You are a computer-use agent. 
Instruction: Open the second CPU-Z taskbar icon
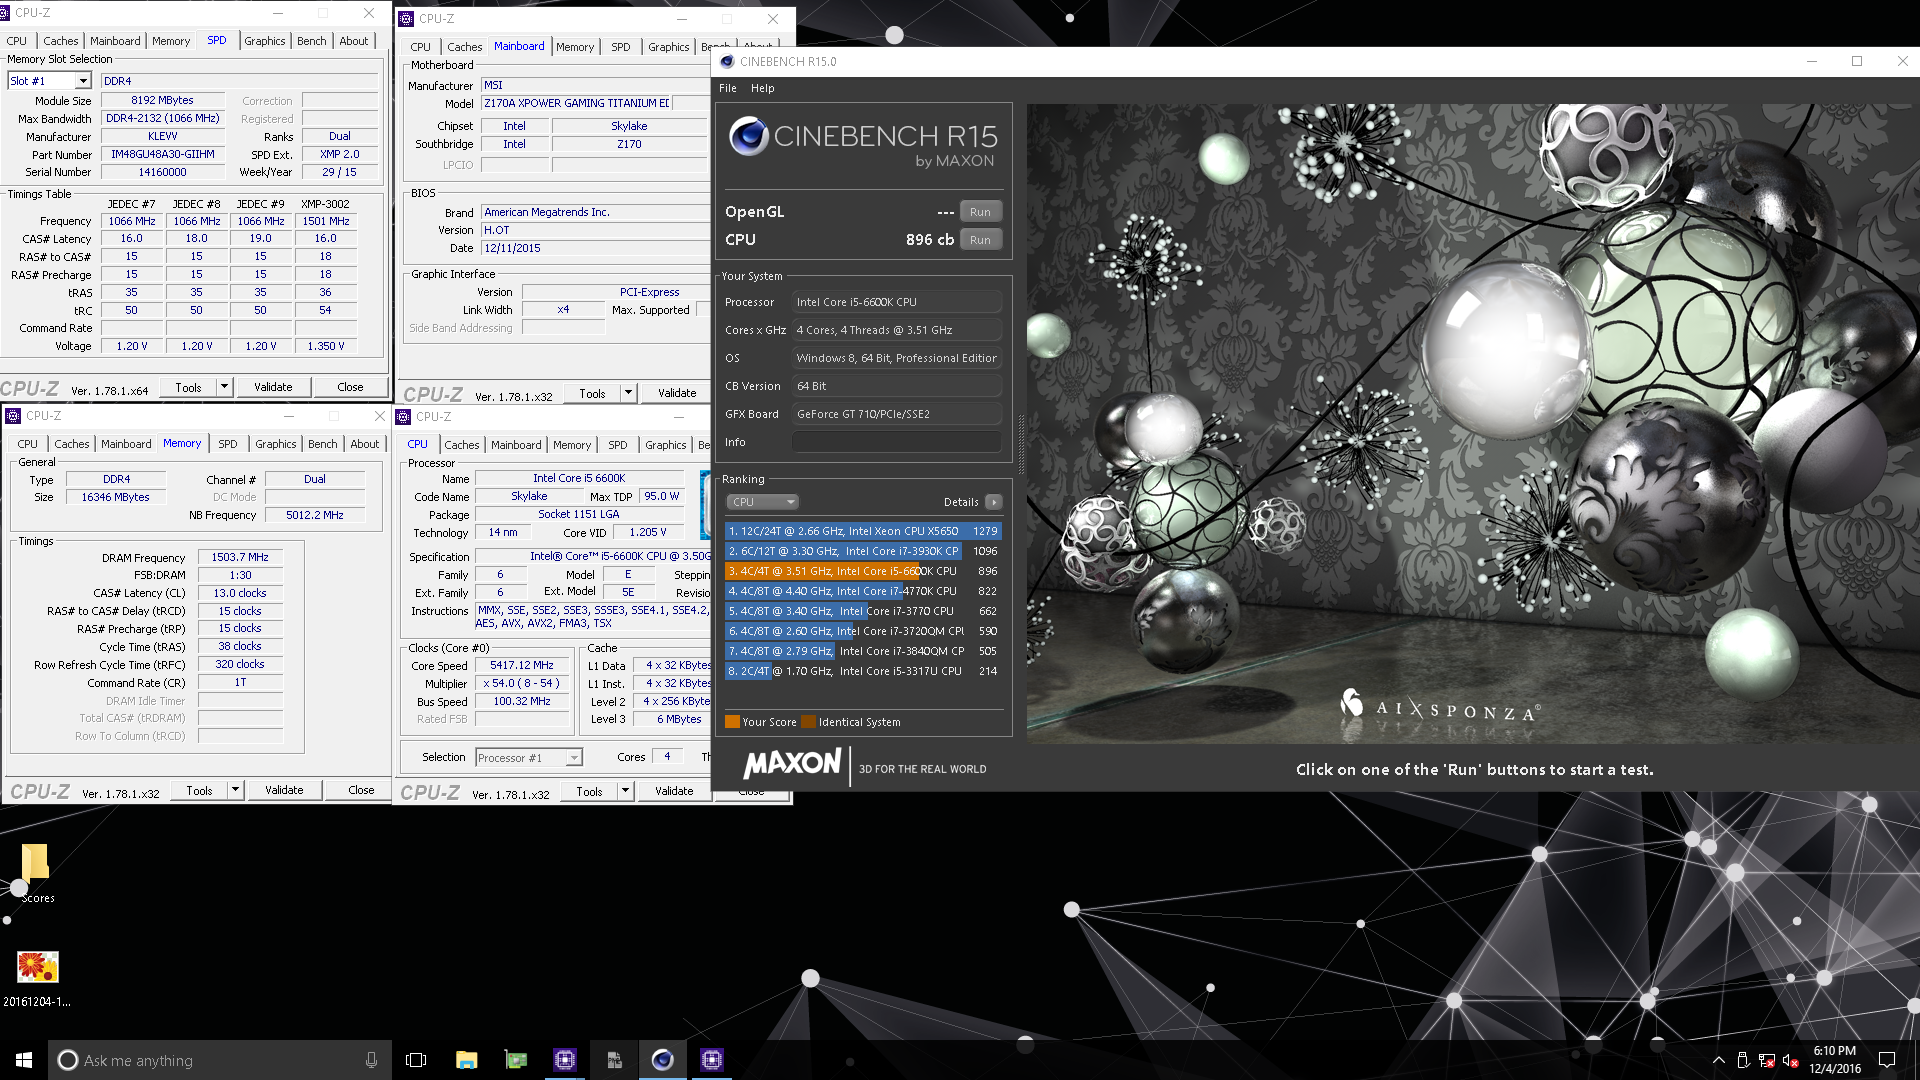pyautogui.click(x=711, y=1060)
